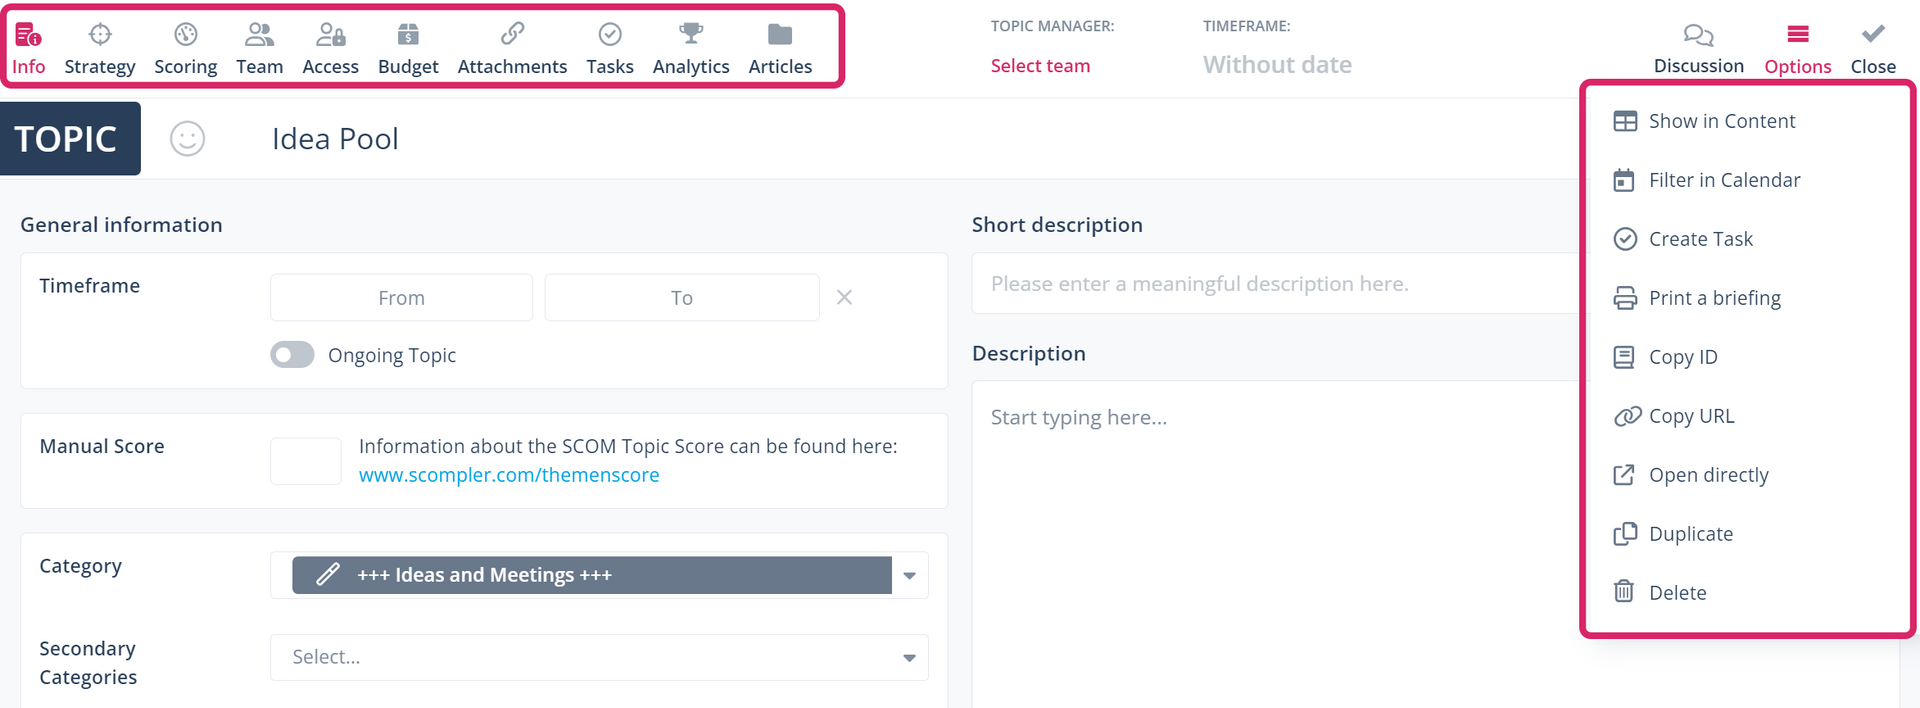Click the Access lock icon
1920x708 pixels.
[330, 35]
